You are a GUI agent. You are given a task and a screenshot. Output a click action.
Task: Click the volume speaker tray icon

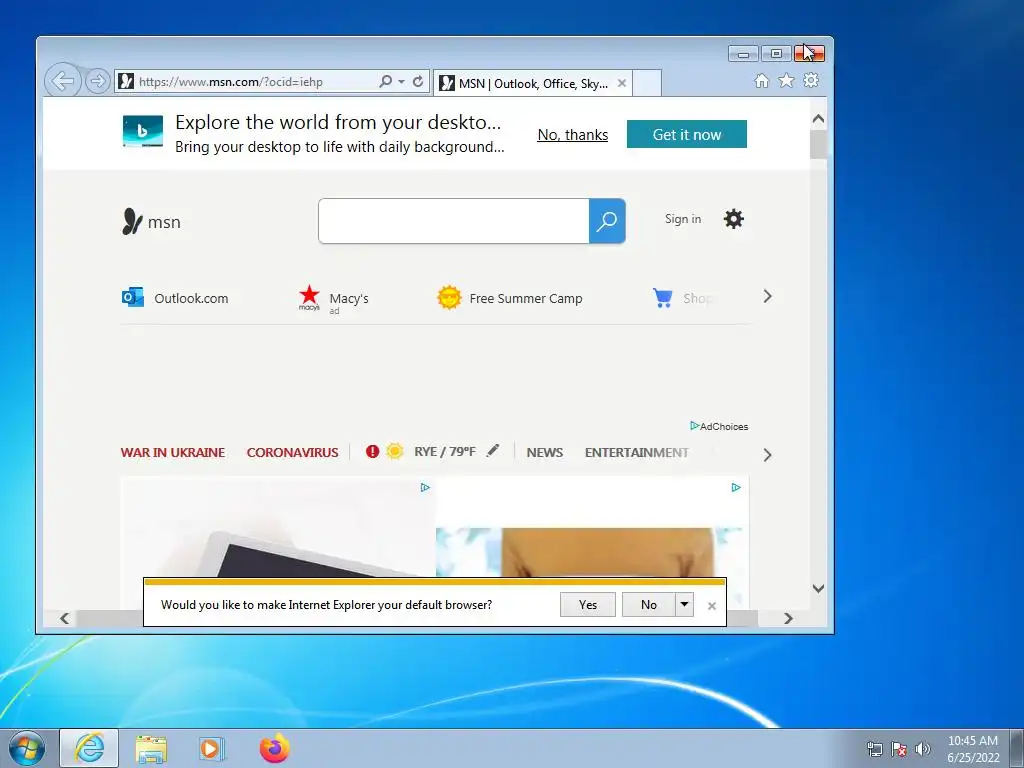(923, 749)
